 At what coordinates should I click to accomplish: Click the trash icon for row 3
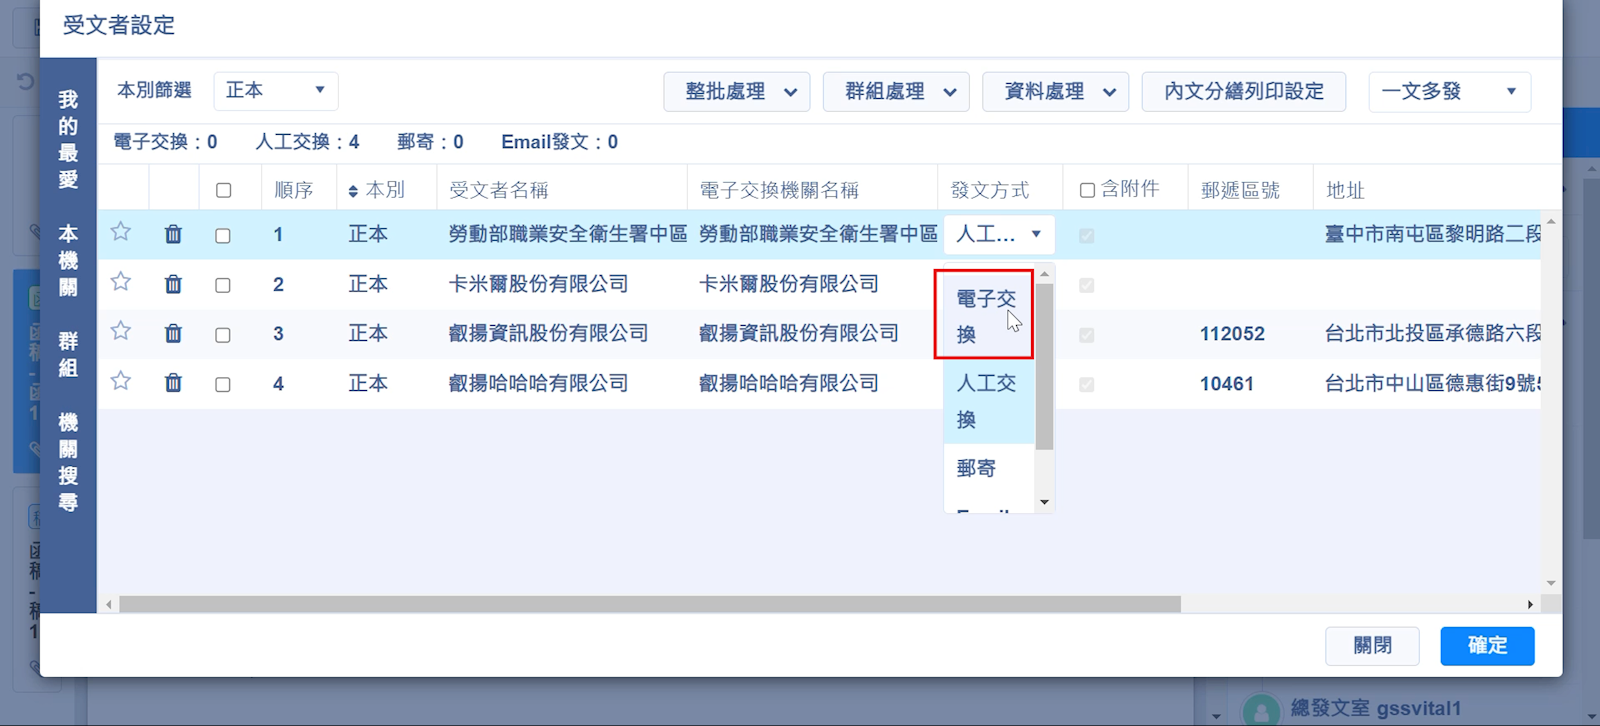(173, 333)
